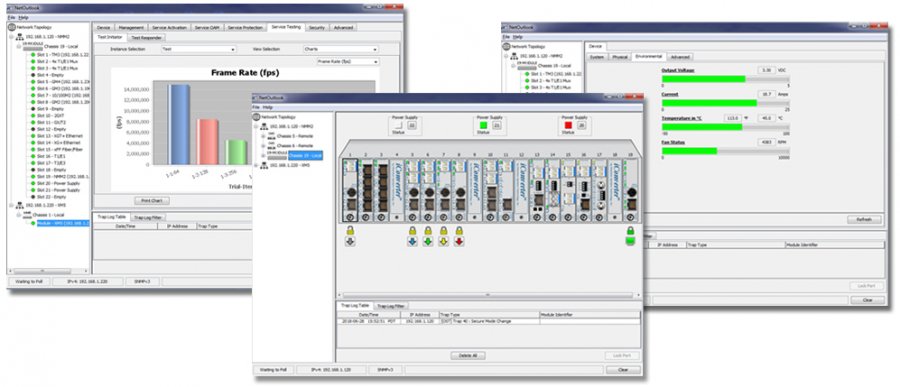Viewport: 900px width, 387px height.
Task: Click the chassis view horizontal scrollbar
Action: coord(488,295)
